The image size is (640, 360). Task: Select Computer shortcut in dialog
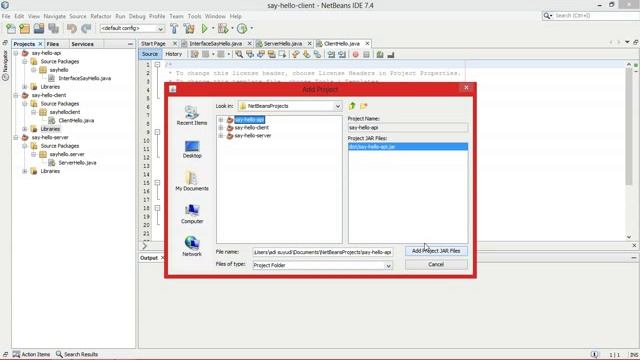[192, 214]
